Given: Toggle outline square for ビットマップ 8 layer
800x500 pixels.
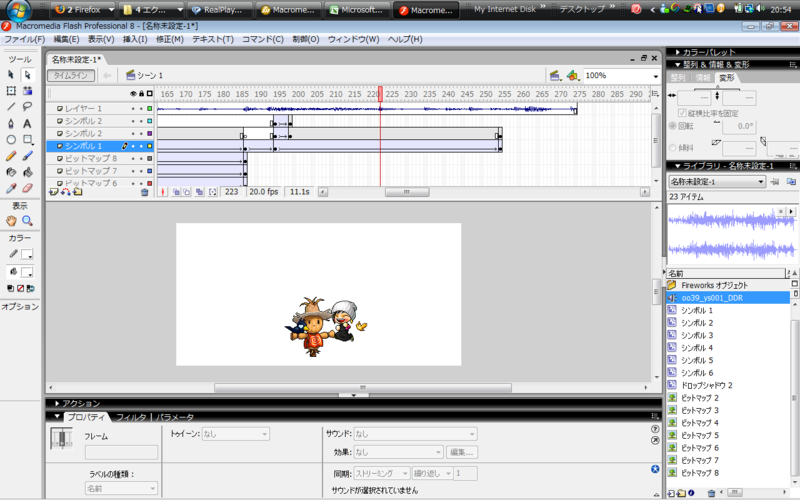Looking at the screenshot, I should pyautogui.click(x=149, y=159).
